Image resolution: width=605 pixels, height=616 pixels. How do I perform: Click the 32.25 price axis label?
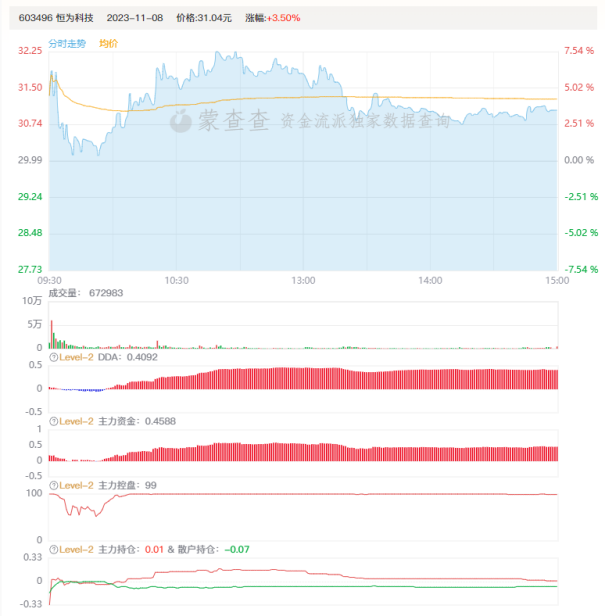(30, 51)
